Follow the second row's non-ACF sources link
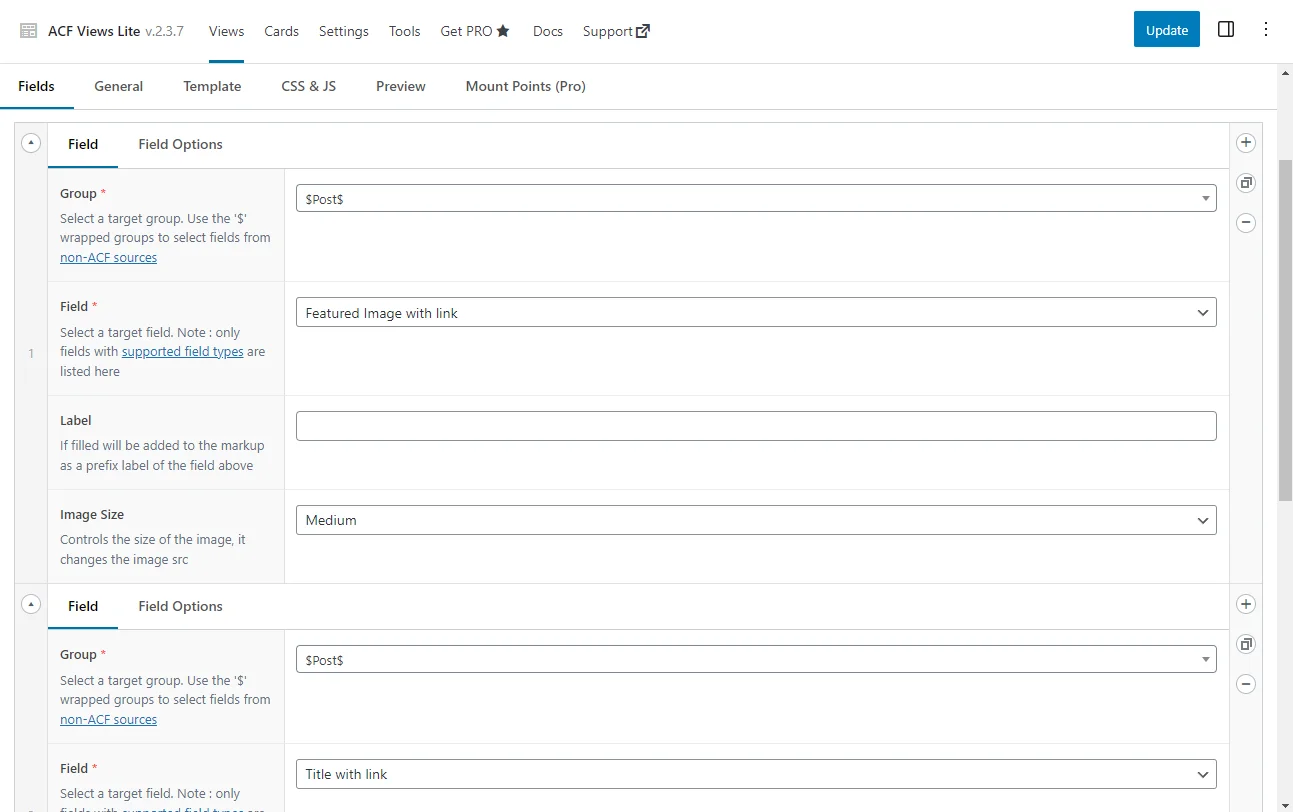This screenshot has width=1293, height=812. point(108,719)
